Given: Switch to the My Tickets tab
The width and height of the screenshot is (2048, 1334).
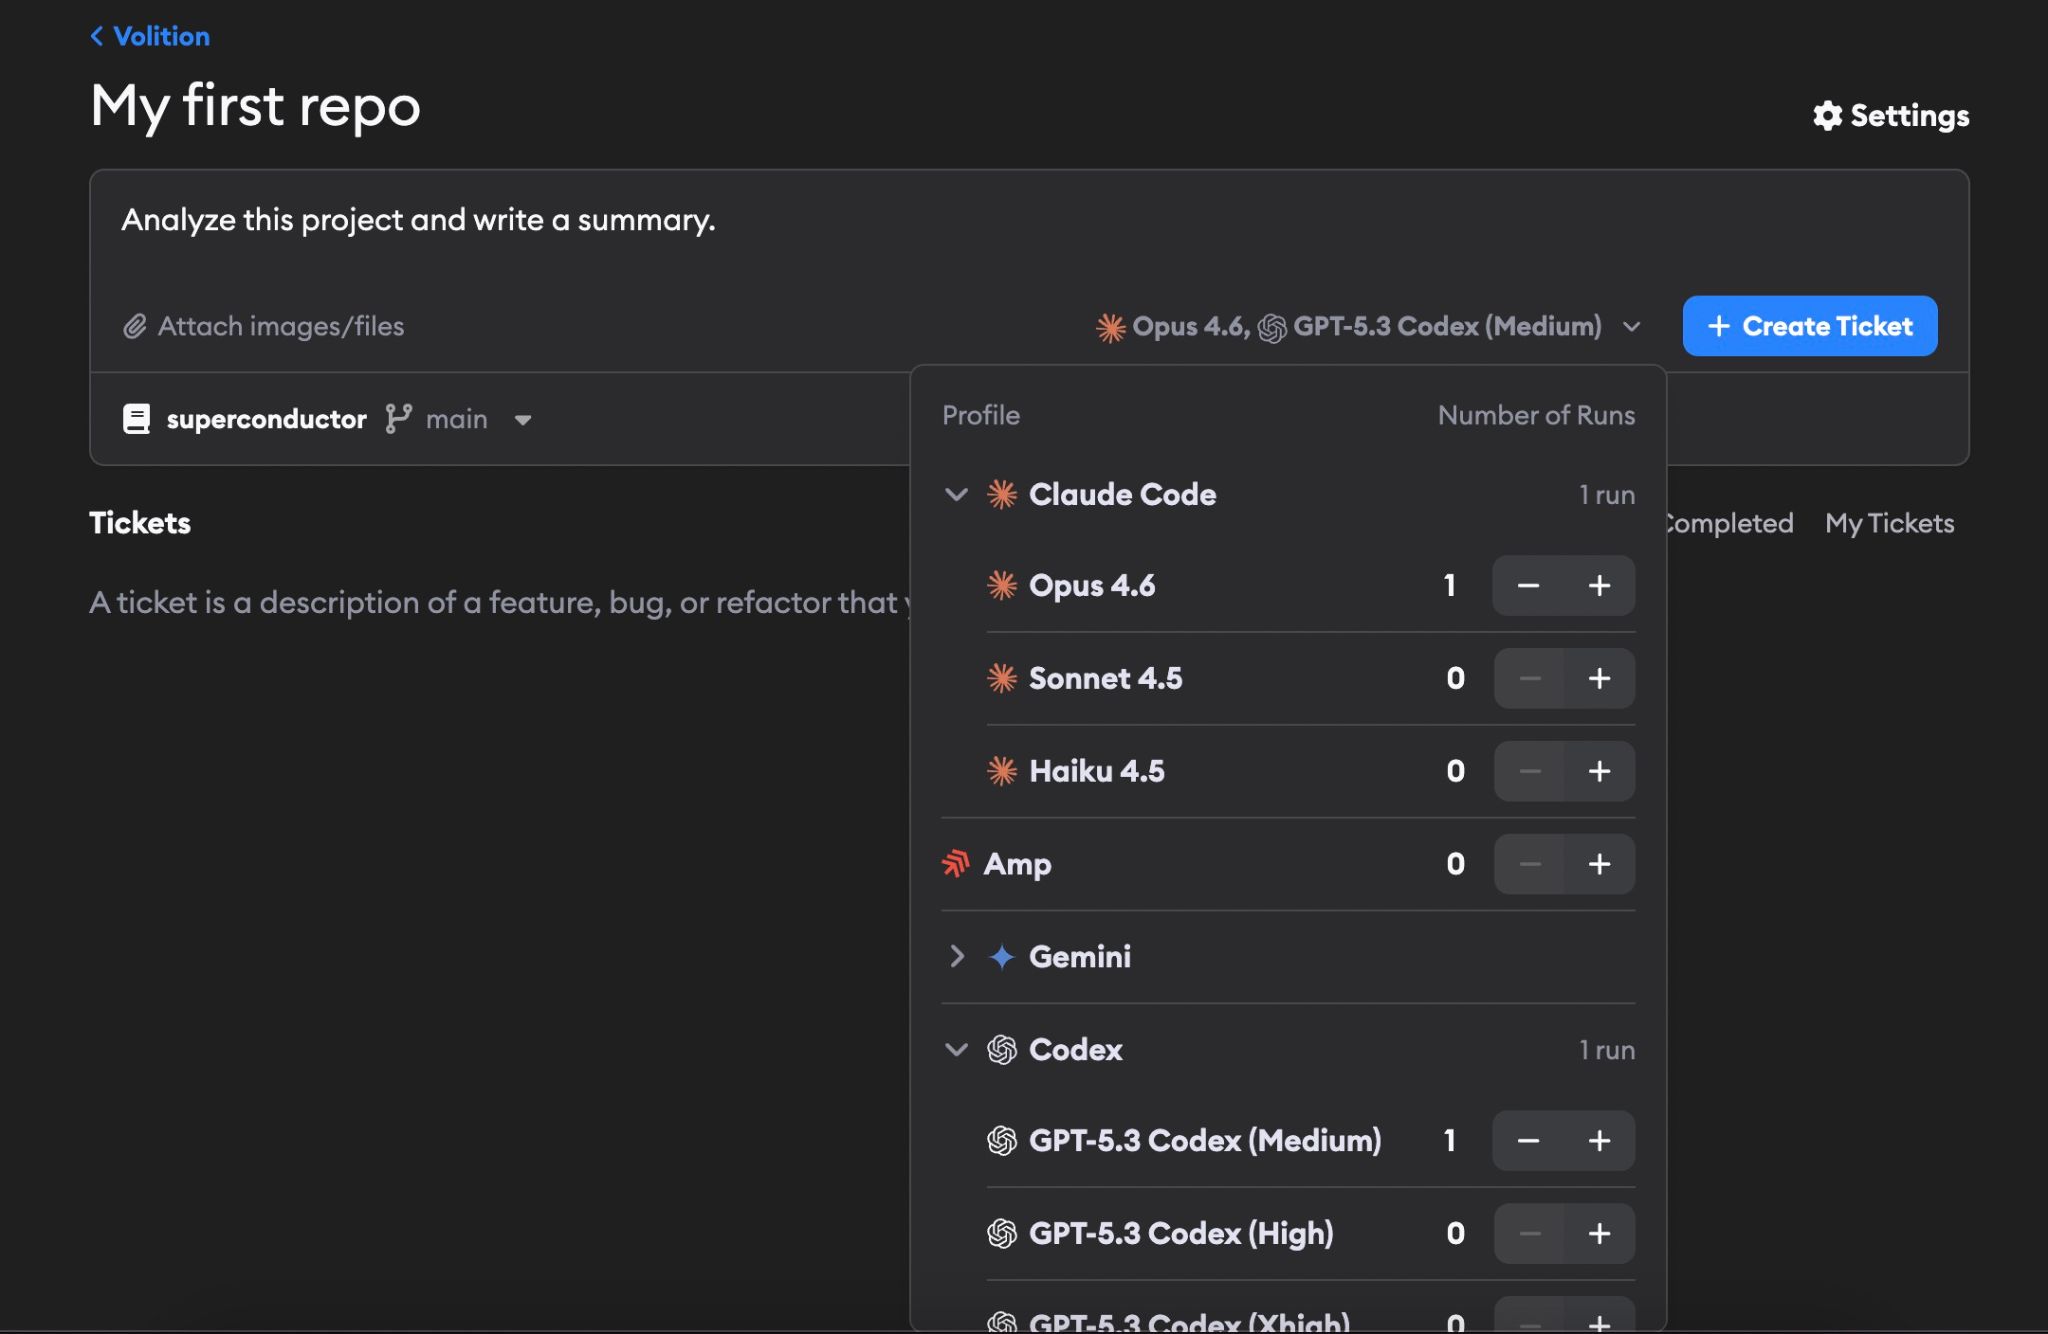Looking at the screenshot, I should (1889, 522).
